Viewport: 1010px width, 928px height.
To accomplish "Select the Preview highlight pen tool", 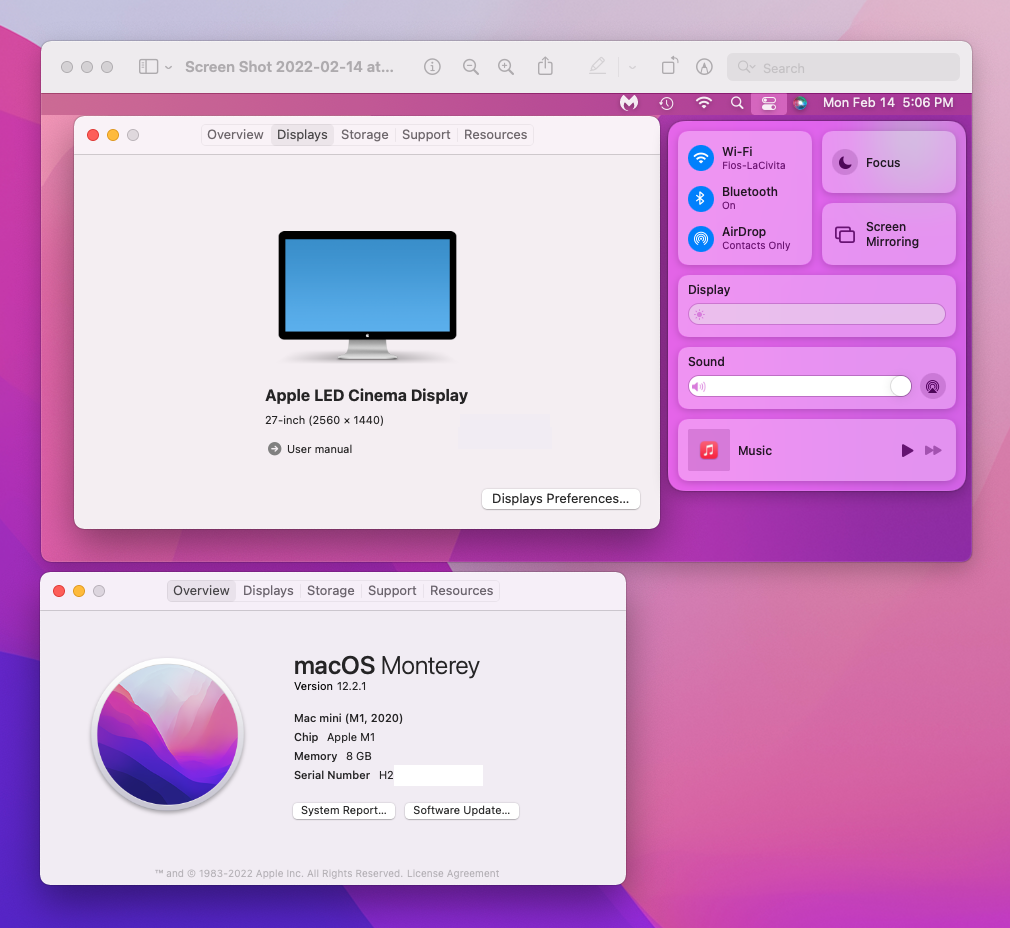I will pyautogui.click(x=597, y=66).
